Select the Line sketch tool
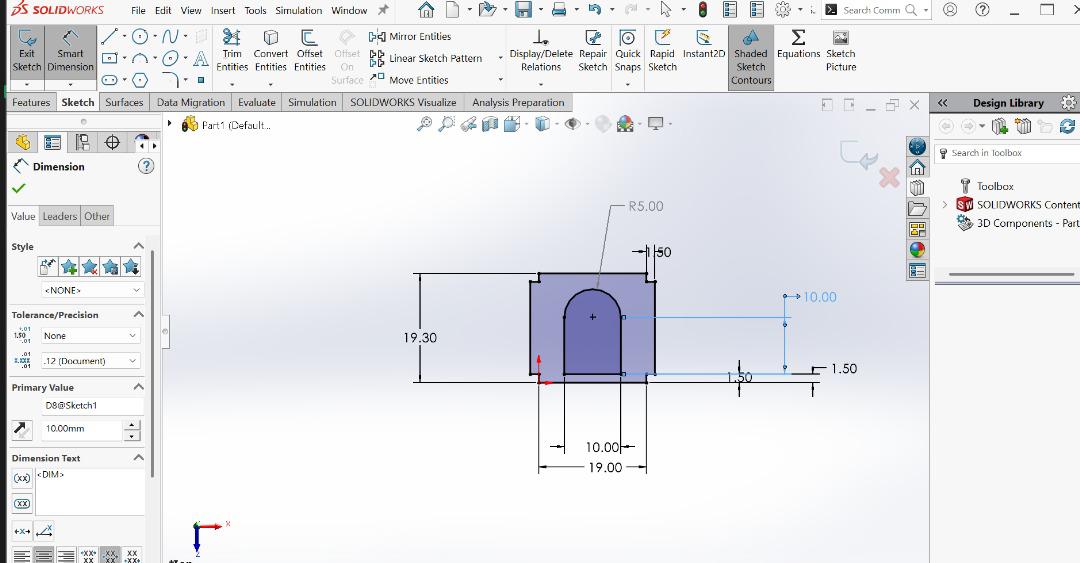This screenshot has width=1080, height=563. click(x=109, y=37)
